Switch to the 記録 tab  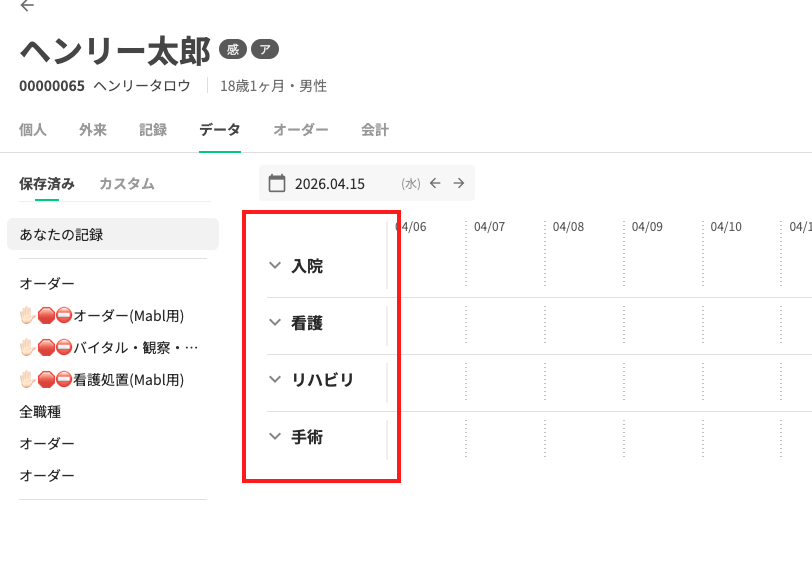point(153,130)
